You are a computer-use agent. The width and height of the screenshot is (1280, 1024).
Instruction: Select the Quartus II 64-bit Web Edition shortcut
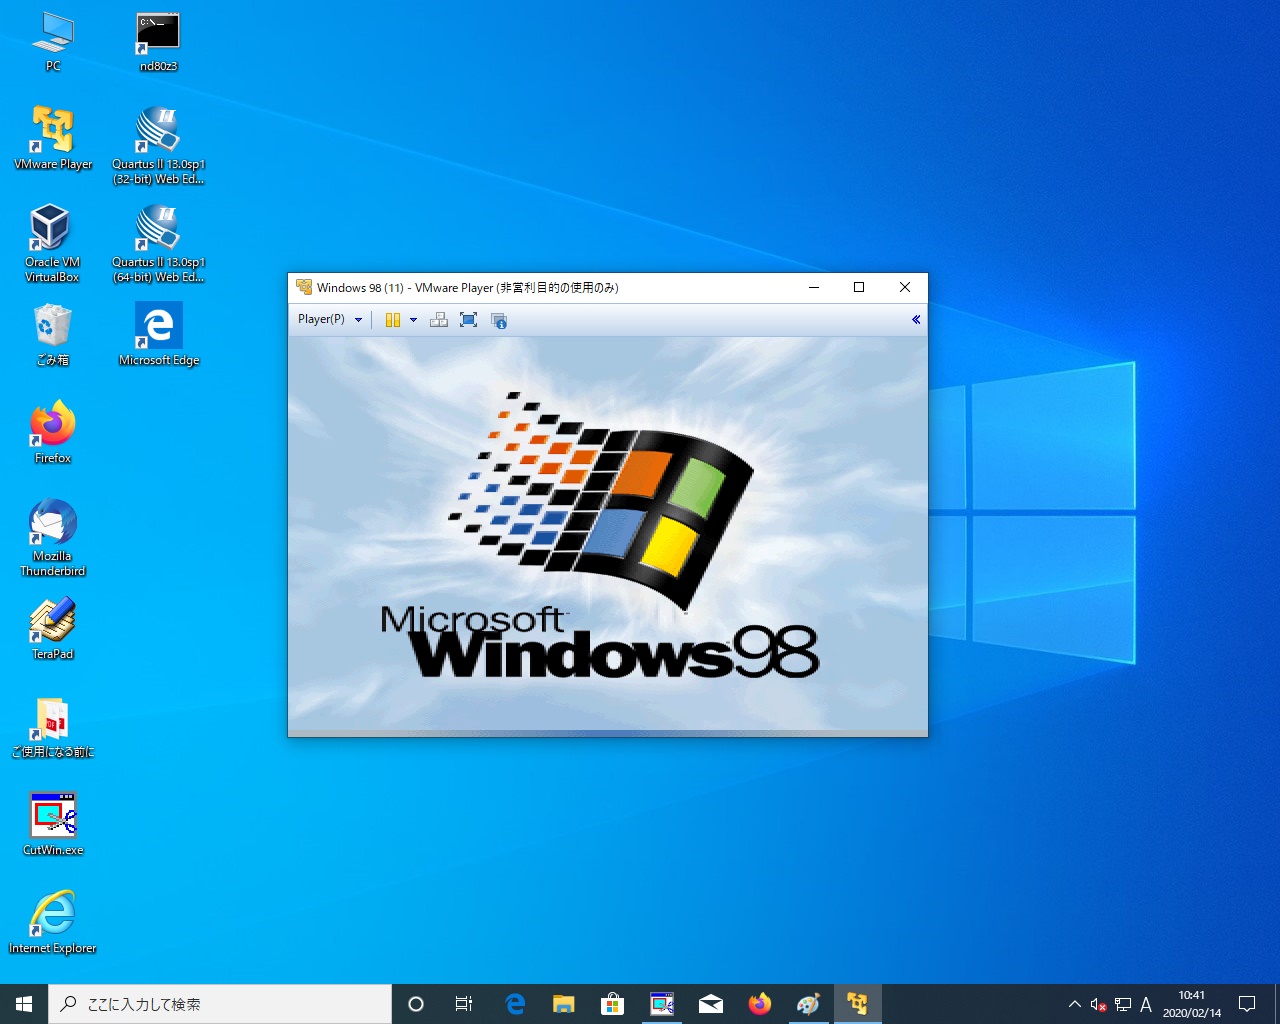pyautogui.click(x=158, y=244)
